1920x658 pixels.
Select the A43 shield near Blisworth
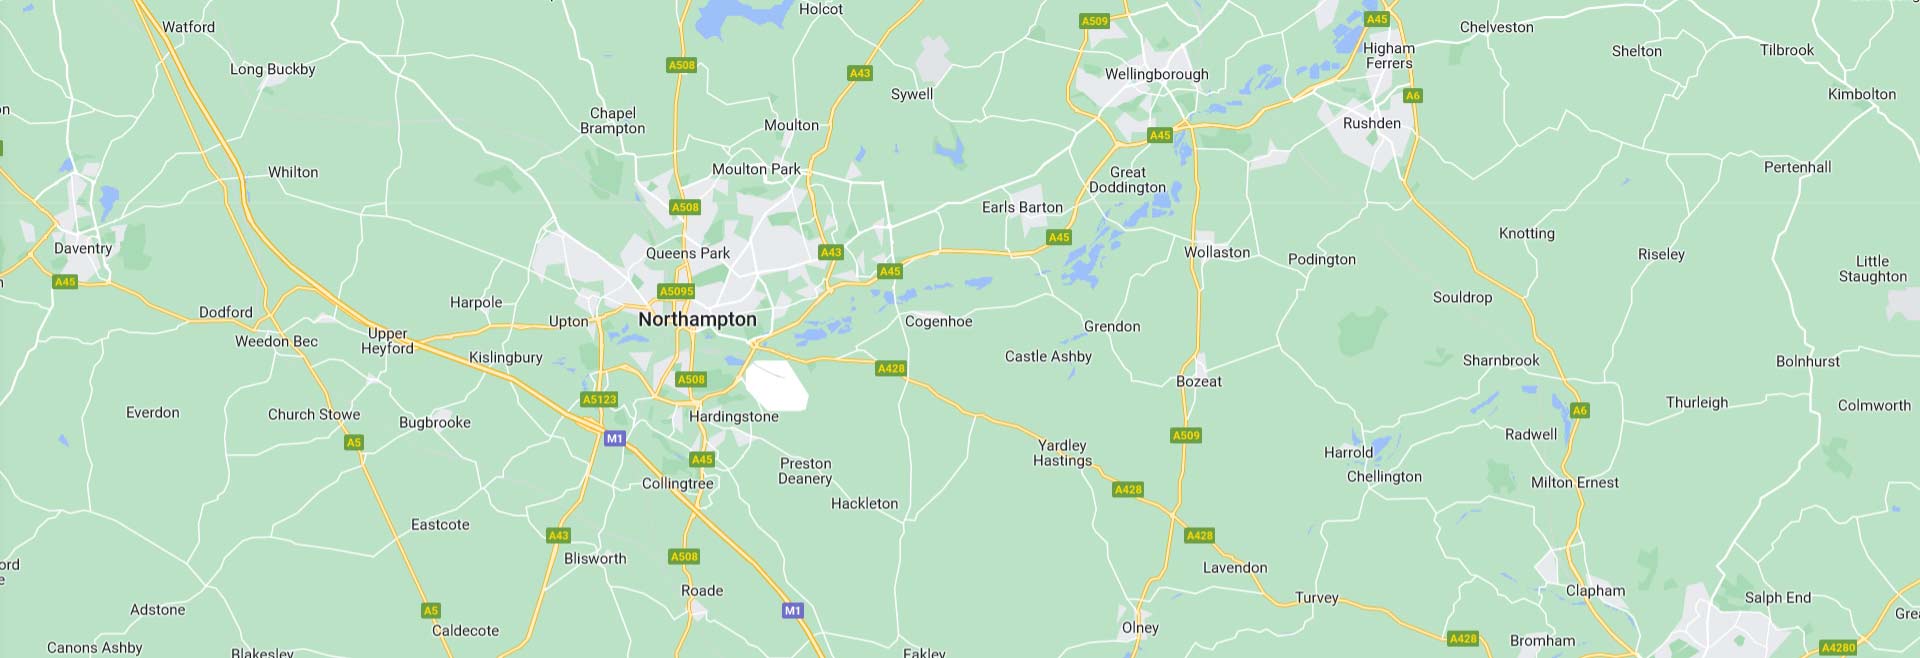(x=558, y=535)
